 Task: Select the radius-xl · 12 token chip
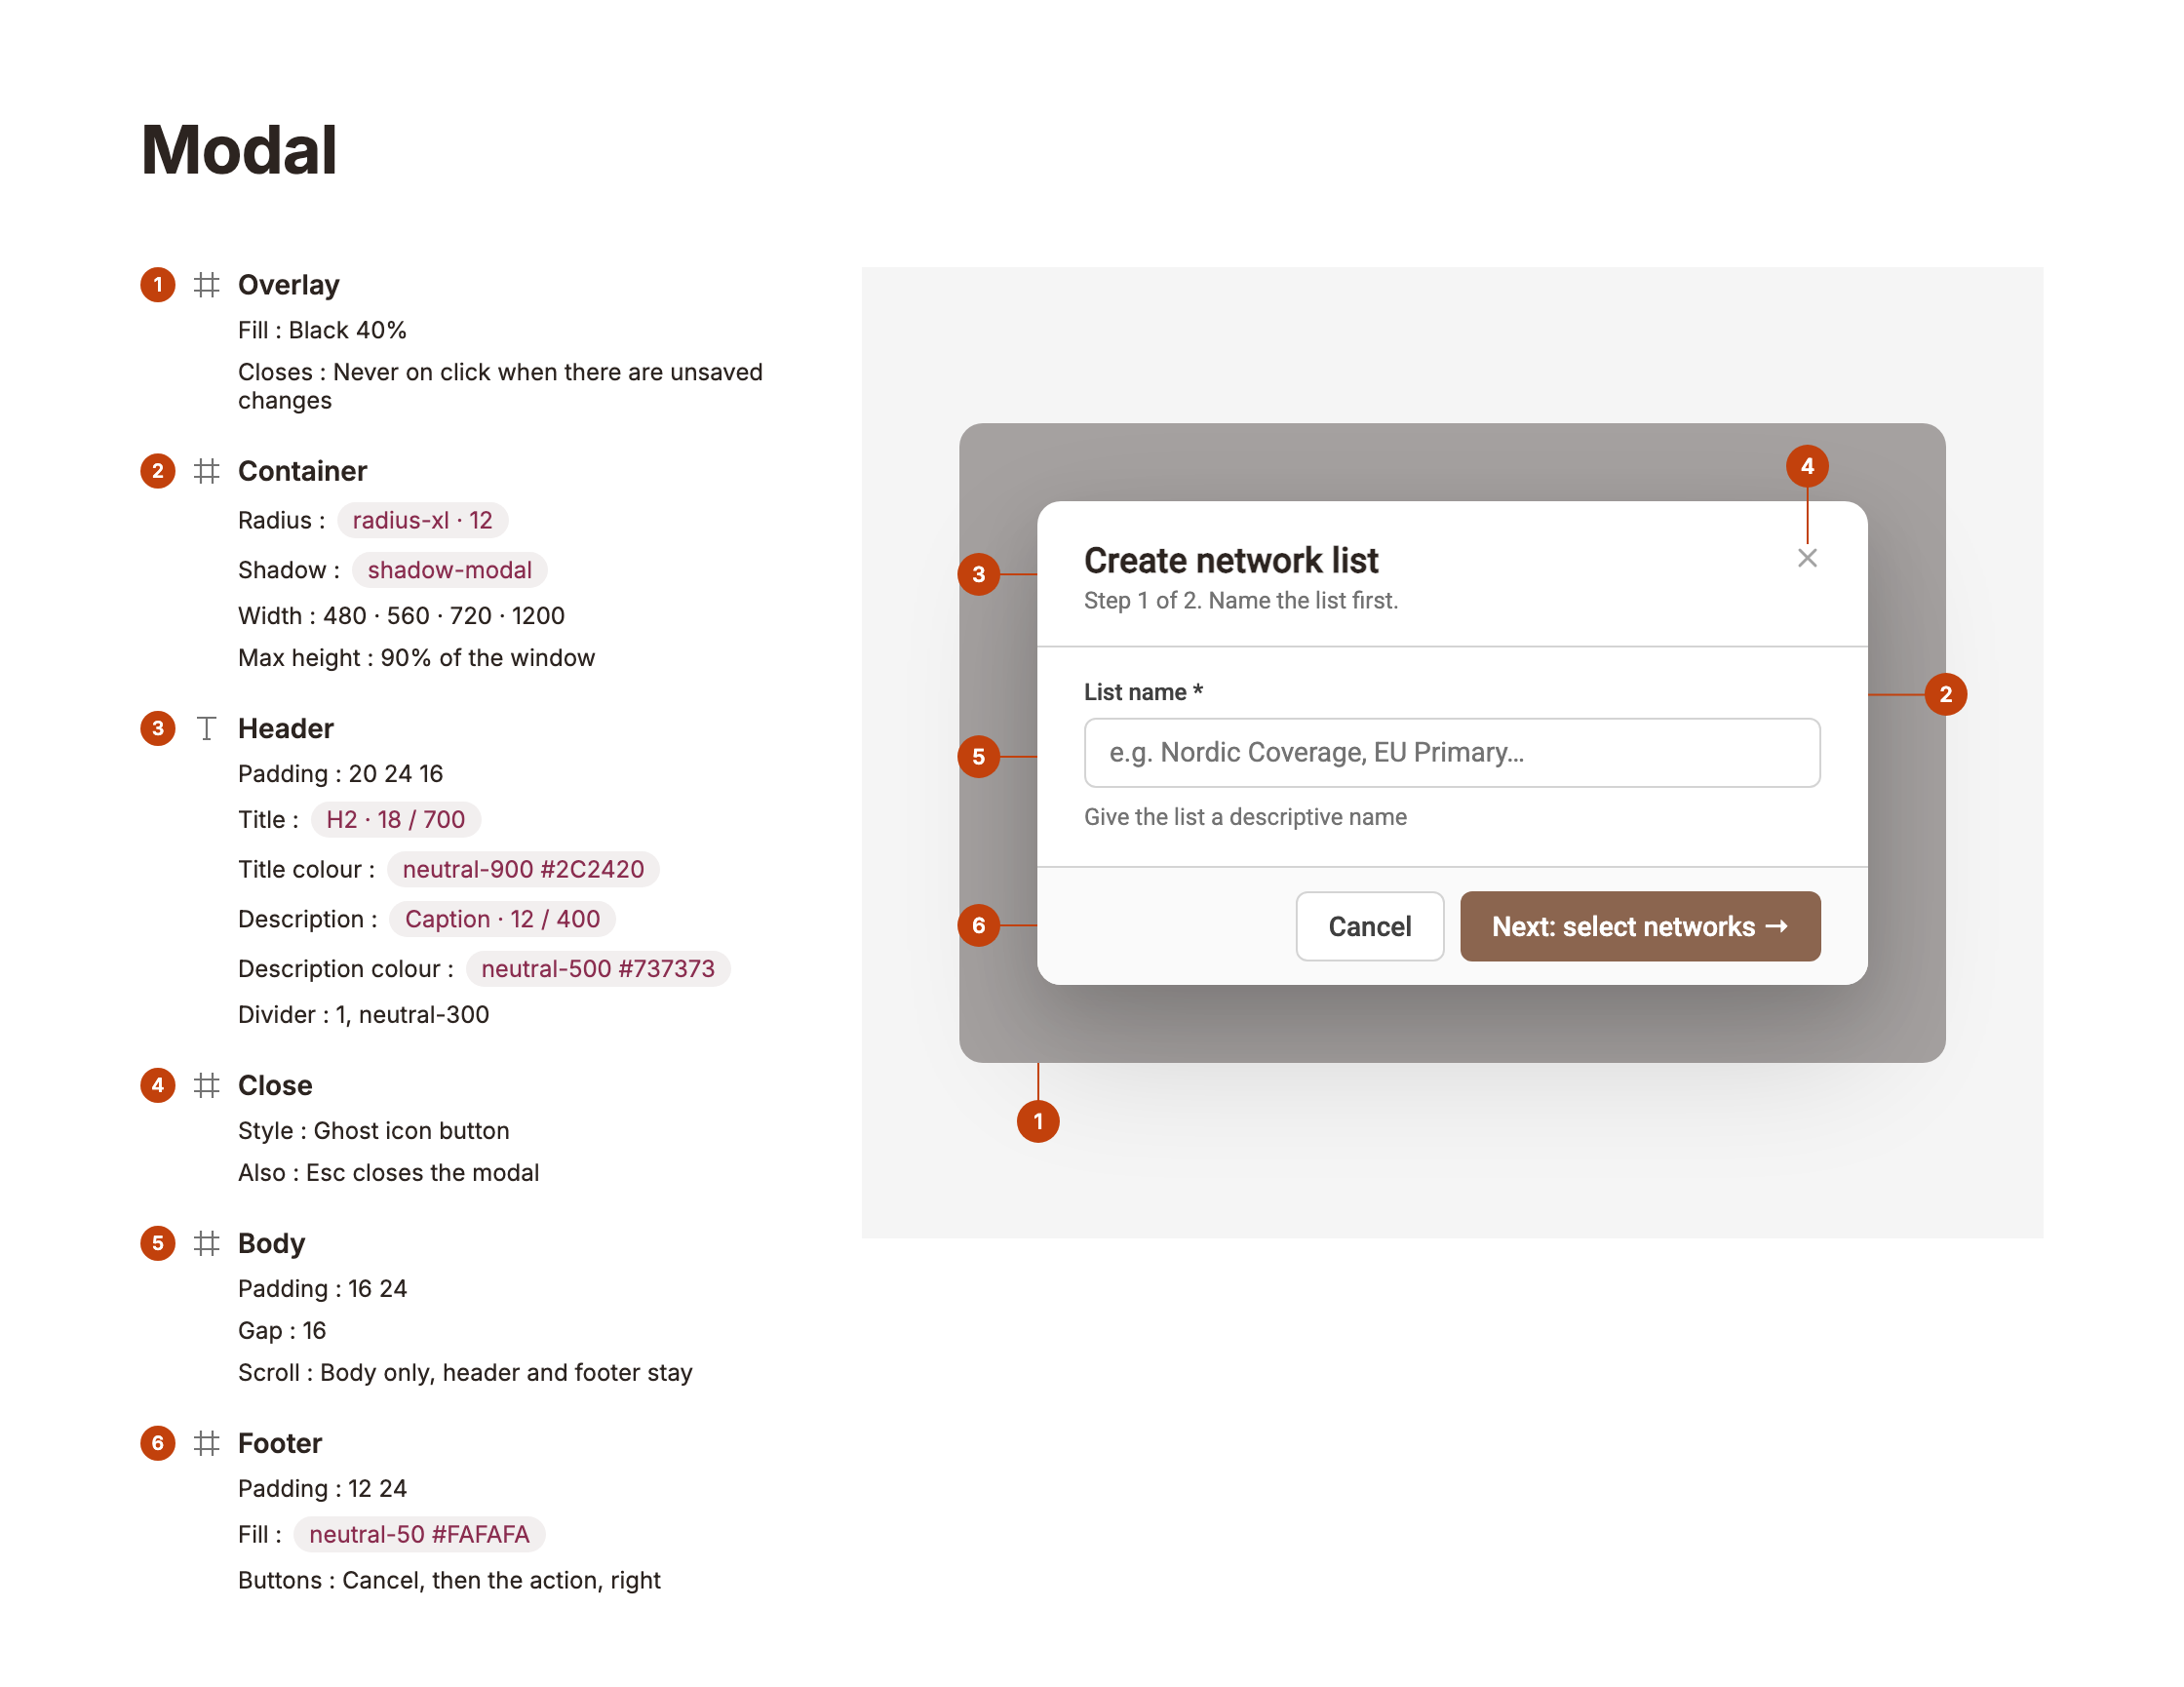422,520
